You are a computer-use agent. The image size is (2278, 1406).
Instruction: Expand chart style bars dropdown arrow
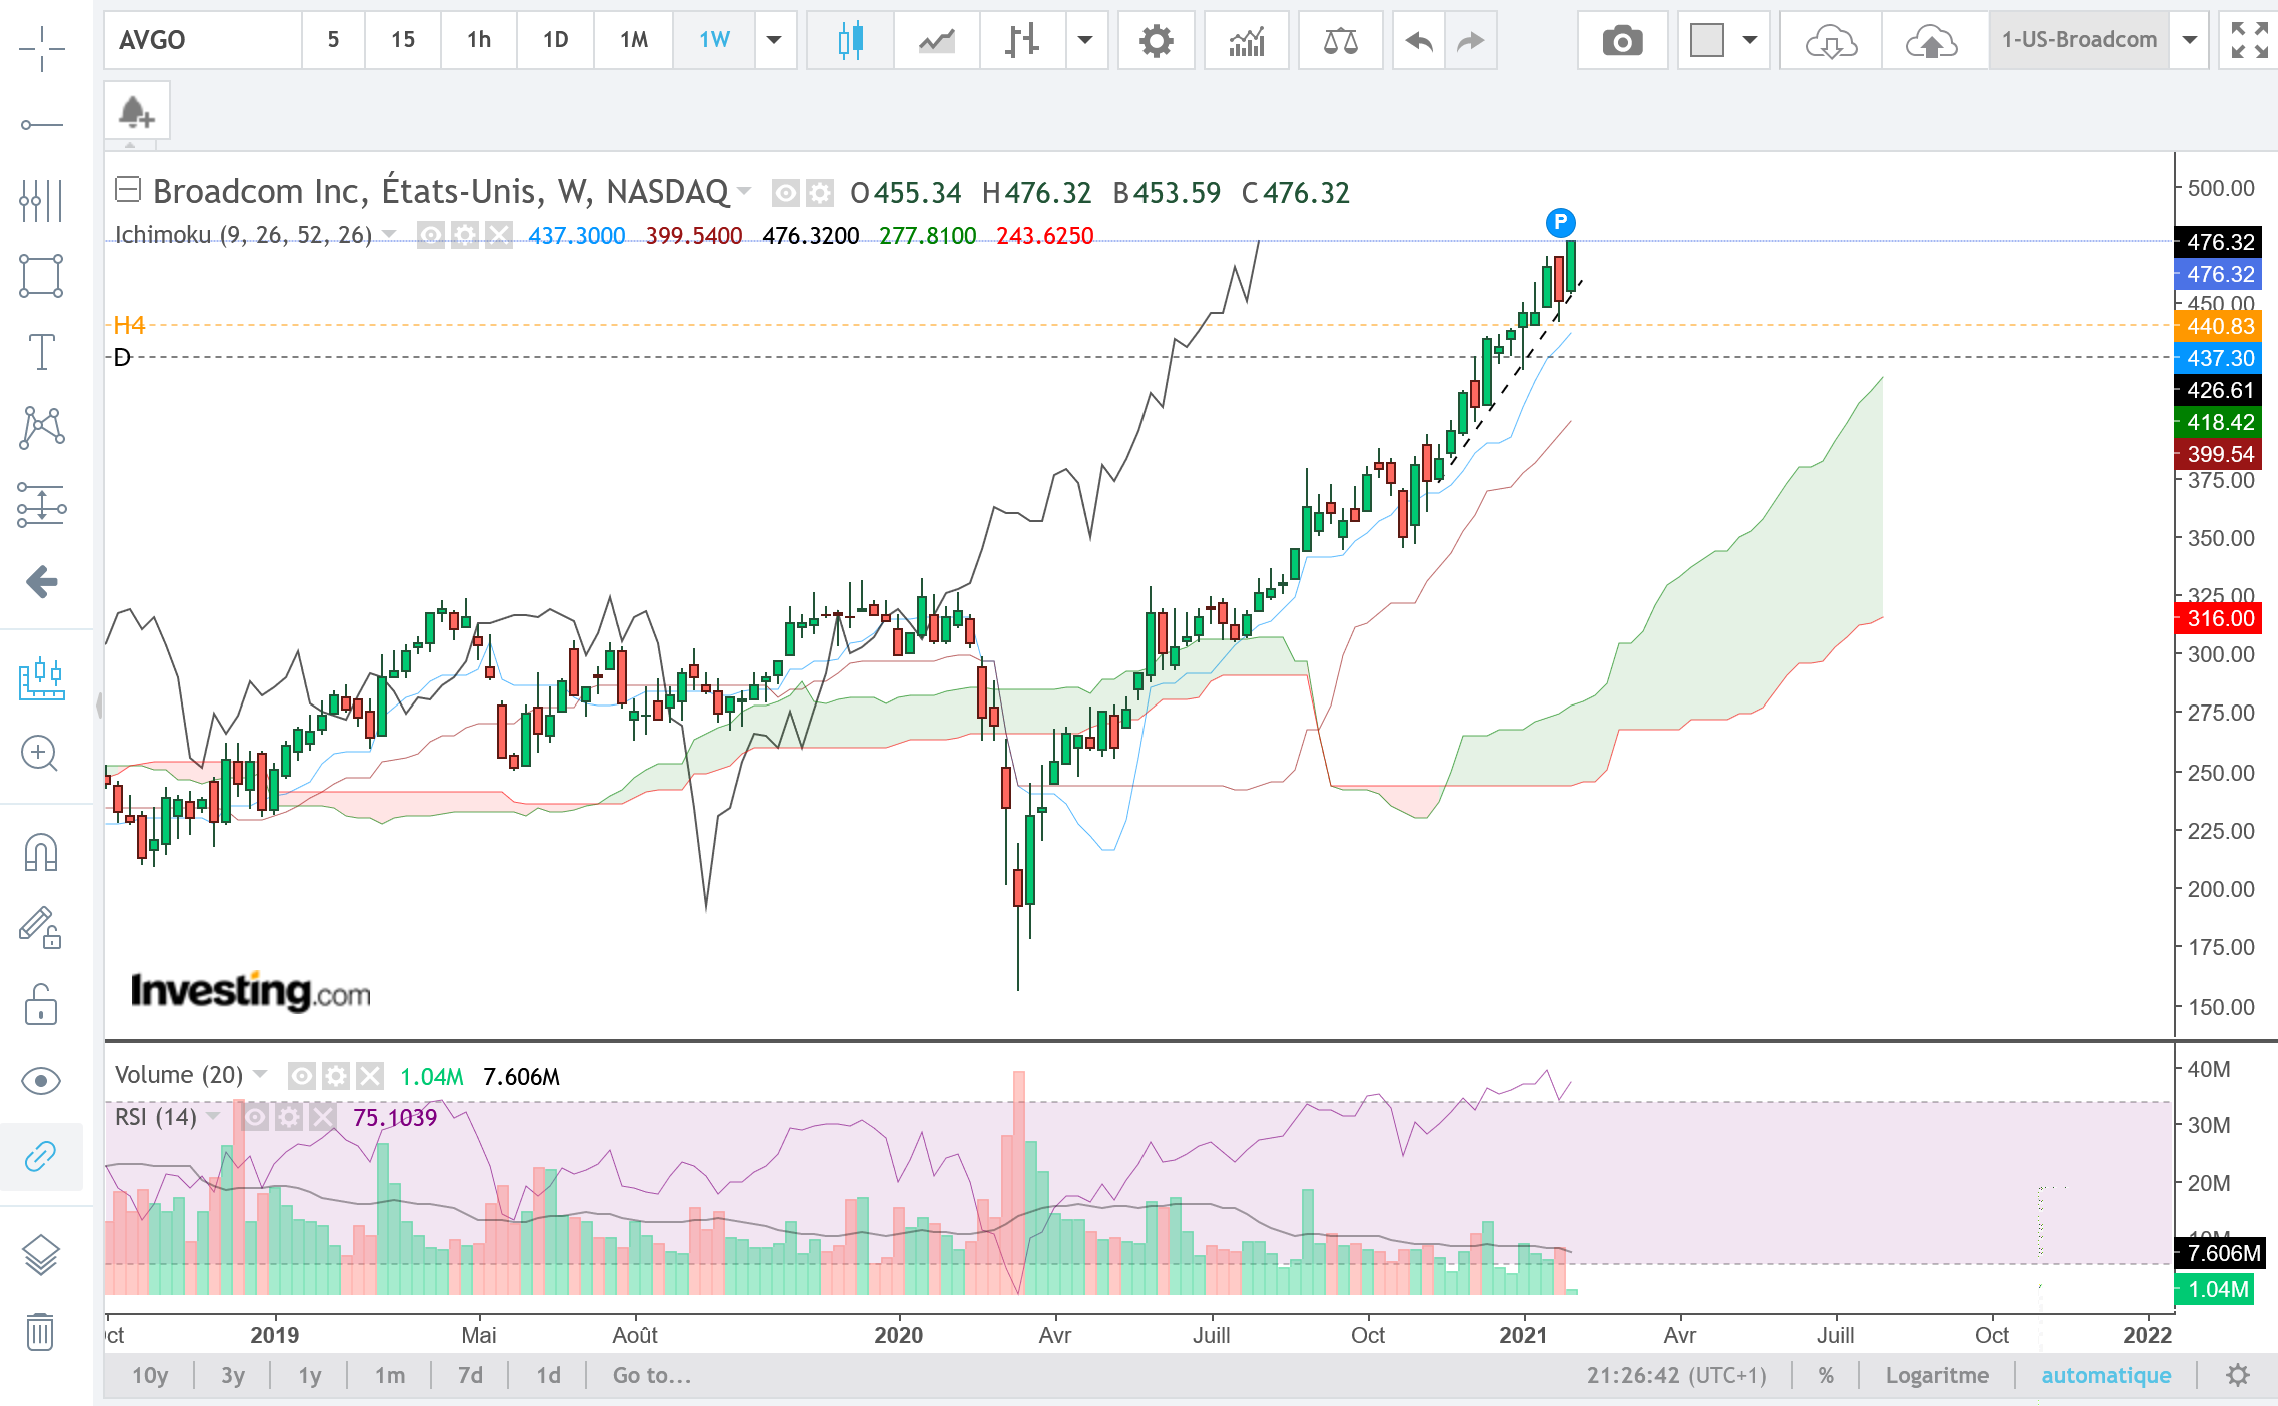(x=1085, y=41)
